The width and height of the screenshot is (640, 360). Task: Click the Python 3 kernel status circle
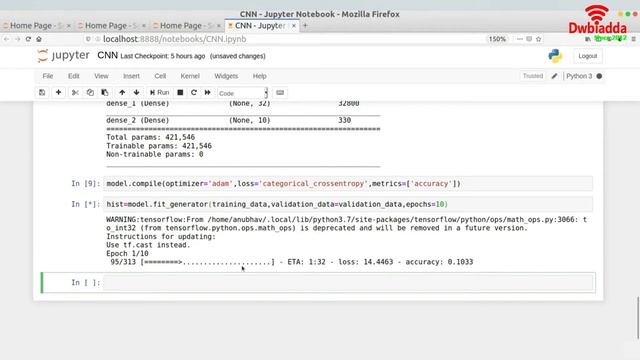(599, 76)
